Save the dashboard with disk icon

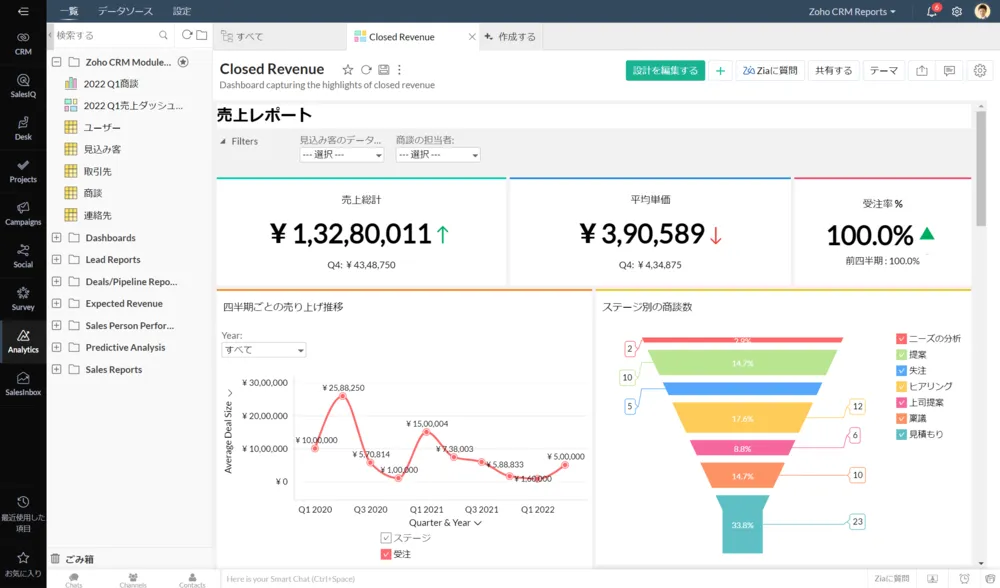(x=383, y=70)
